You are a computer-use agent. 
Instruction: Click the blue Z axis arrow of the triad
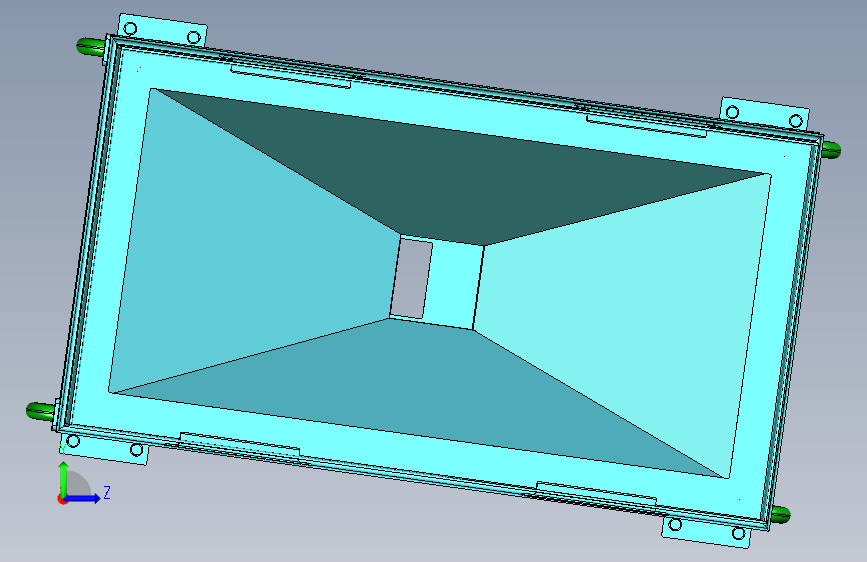(83, 498)
